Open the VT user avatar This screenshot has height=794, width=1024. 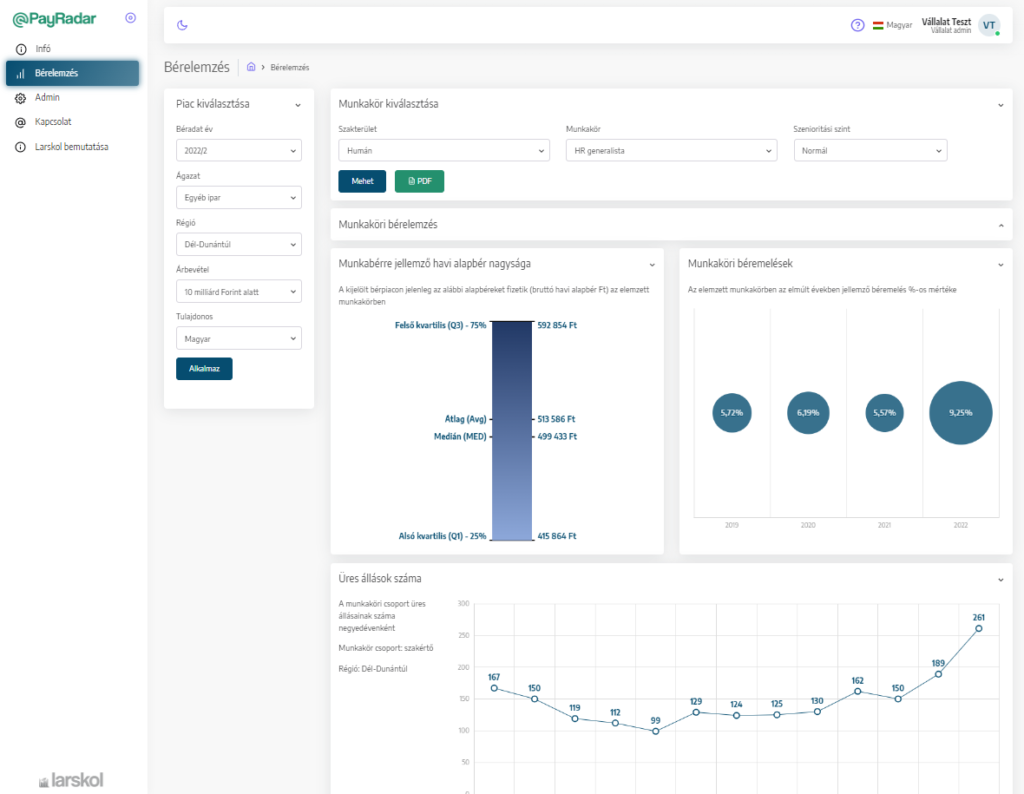[x=988, y=25]
